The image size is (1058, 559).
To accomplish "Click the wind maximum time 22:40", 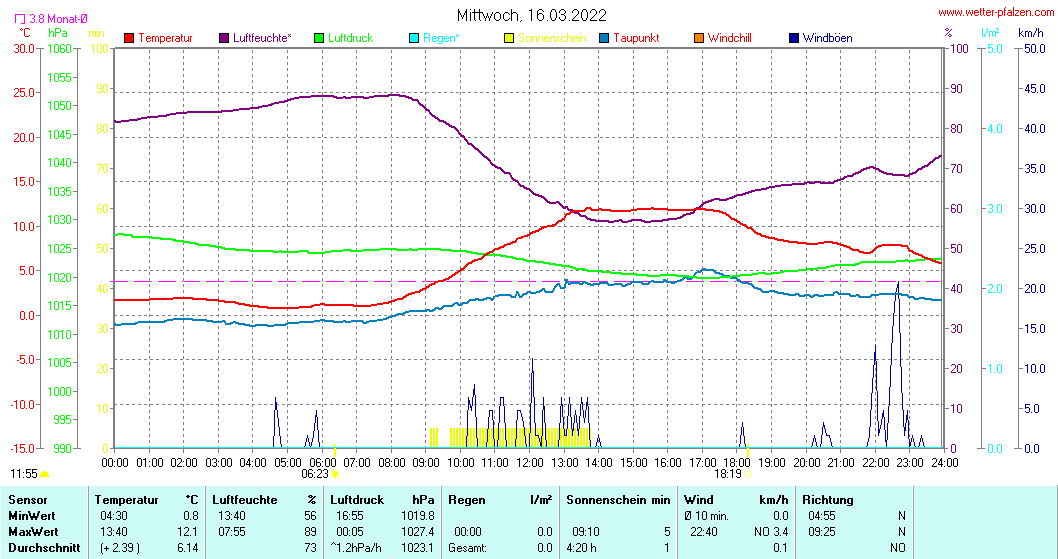I will coord(703,532).
